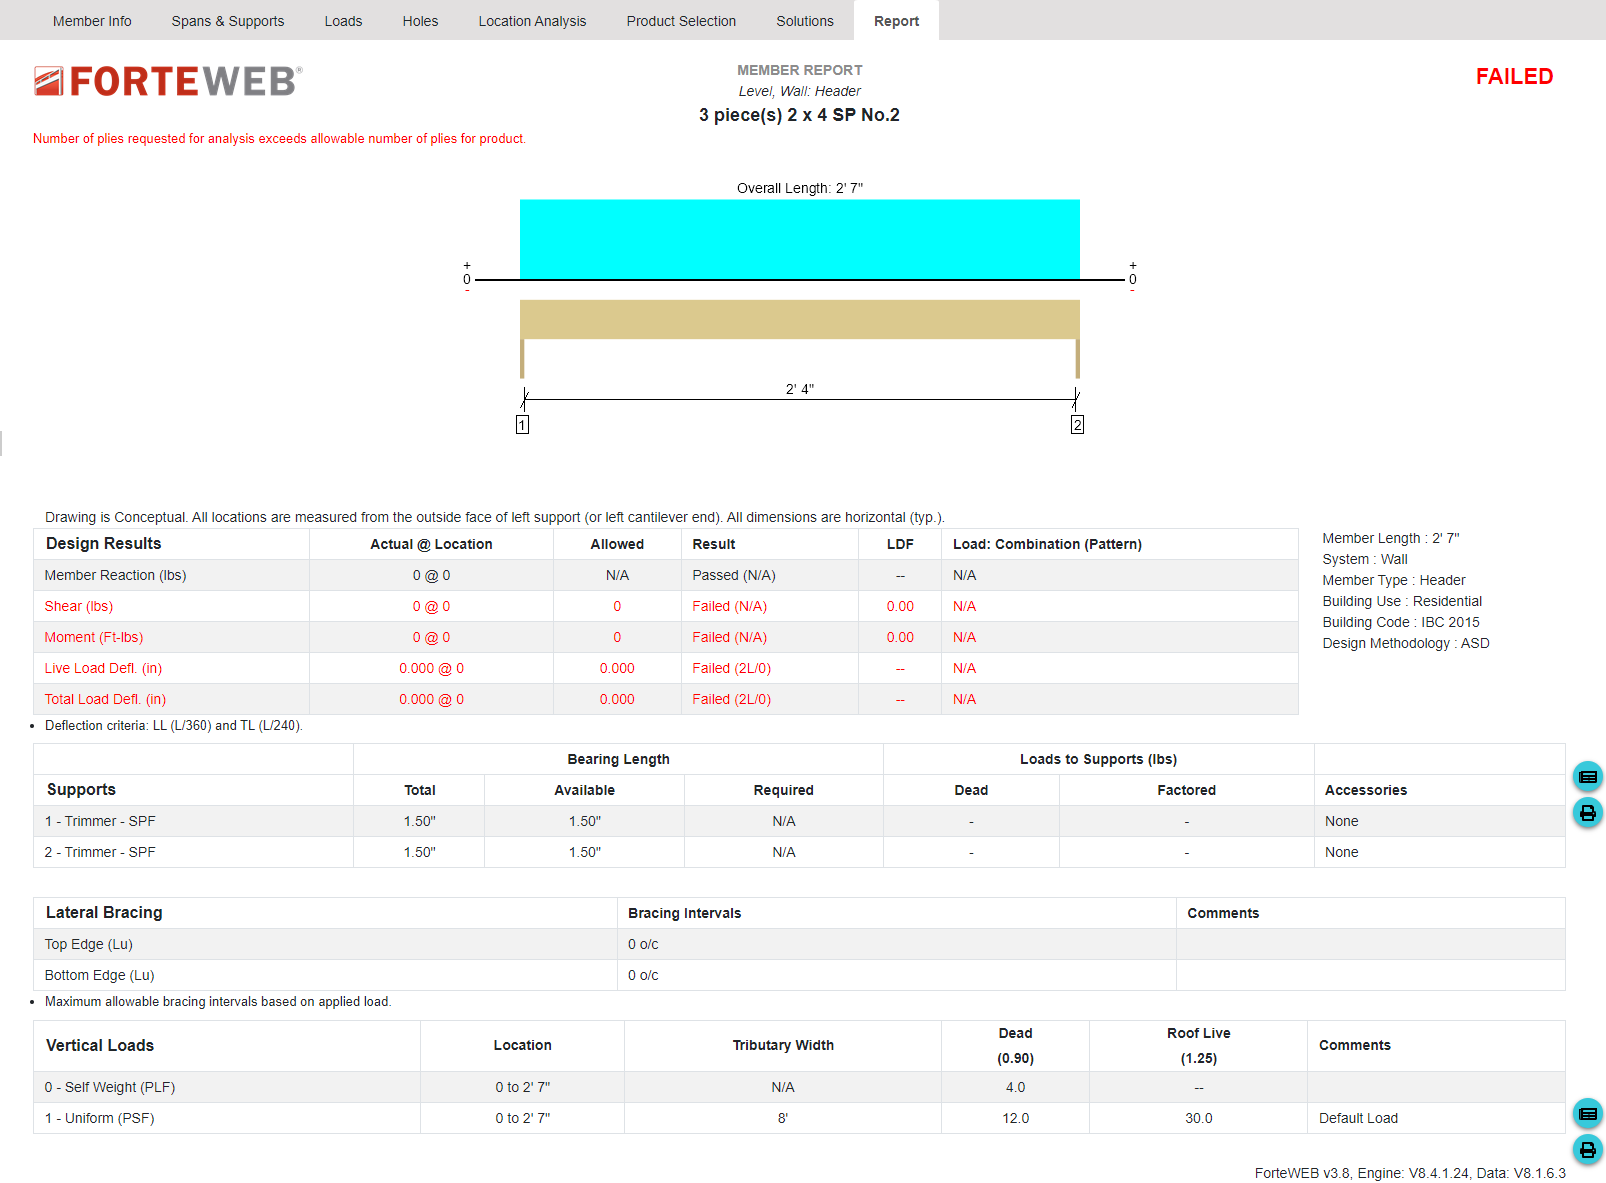Switch to the Solutions tab
Viewport: 1606px width, 1183px height.
point(805,21)
